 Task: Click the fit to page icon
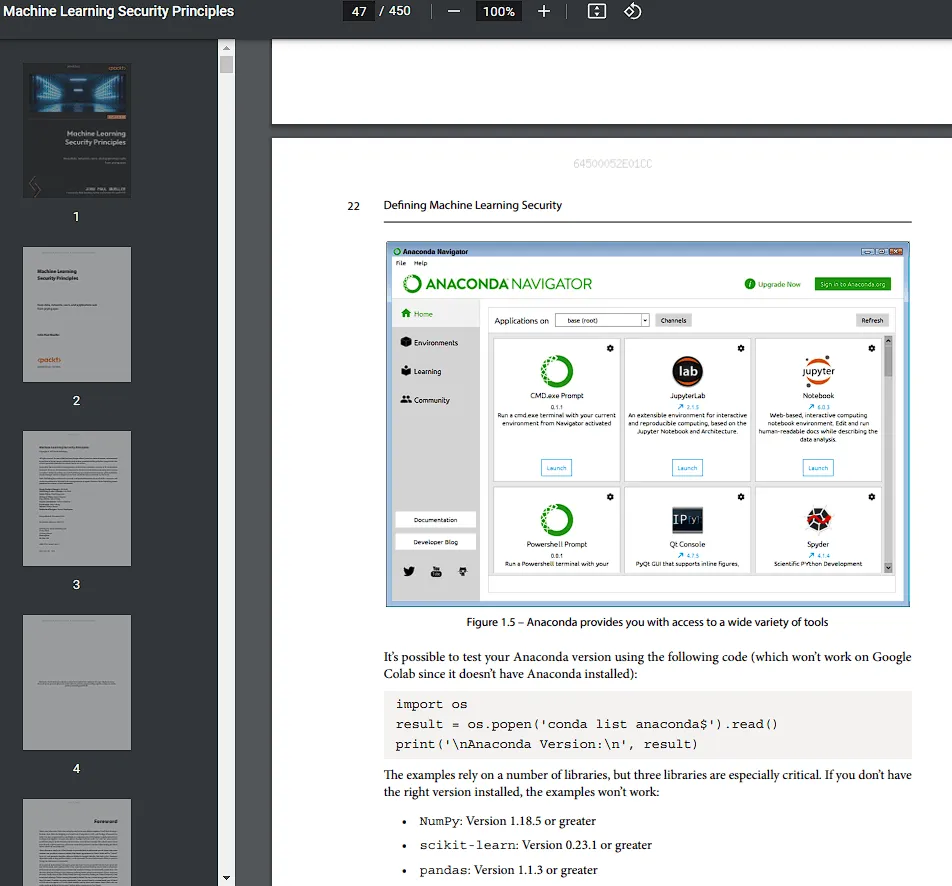pos(597,12)
